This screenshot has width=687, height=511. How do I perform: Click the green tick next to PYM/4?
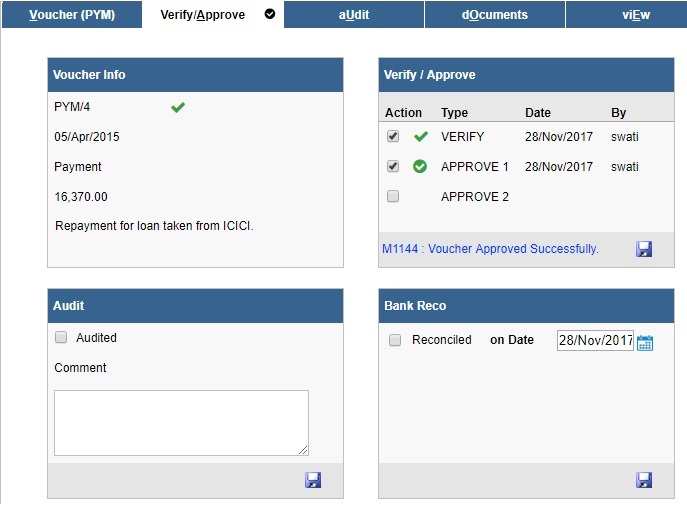(x=178, y=107)
